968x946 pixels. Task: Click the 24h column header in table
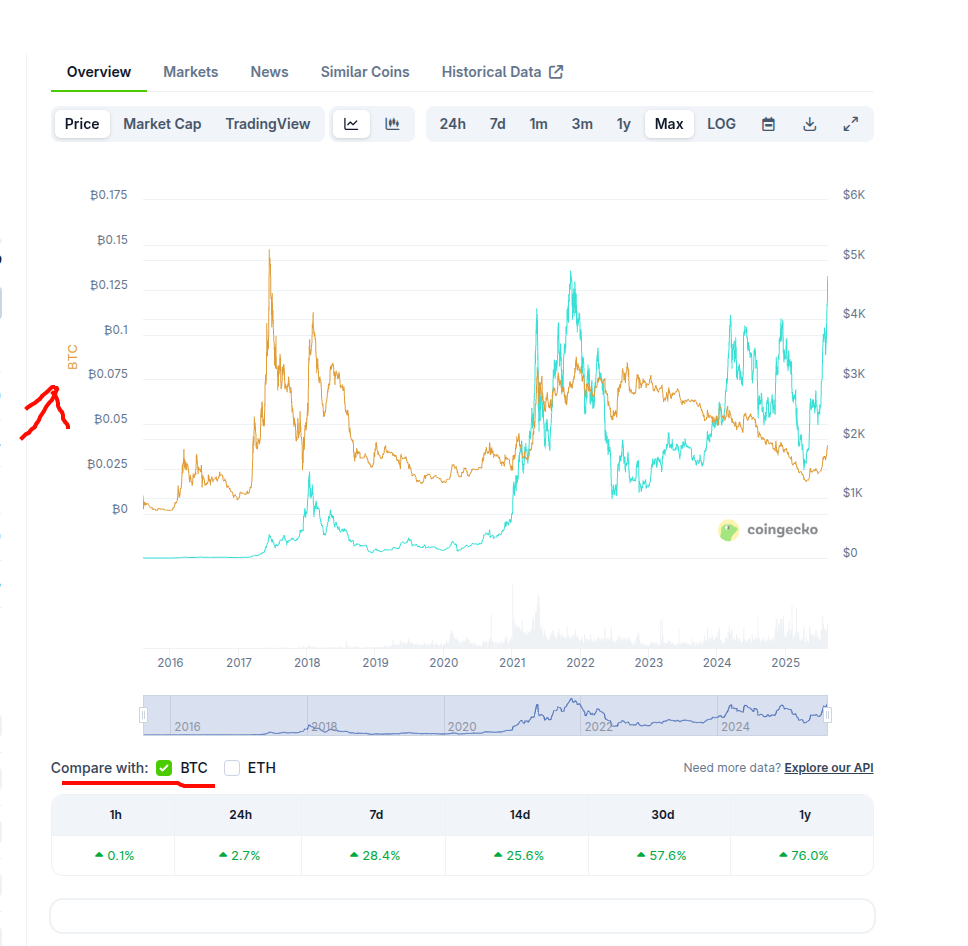tap(240, 815)
